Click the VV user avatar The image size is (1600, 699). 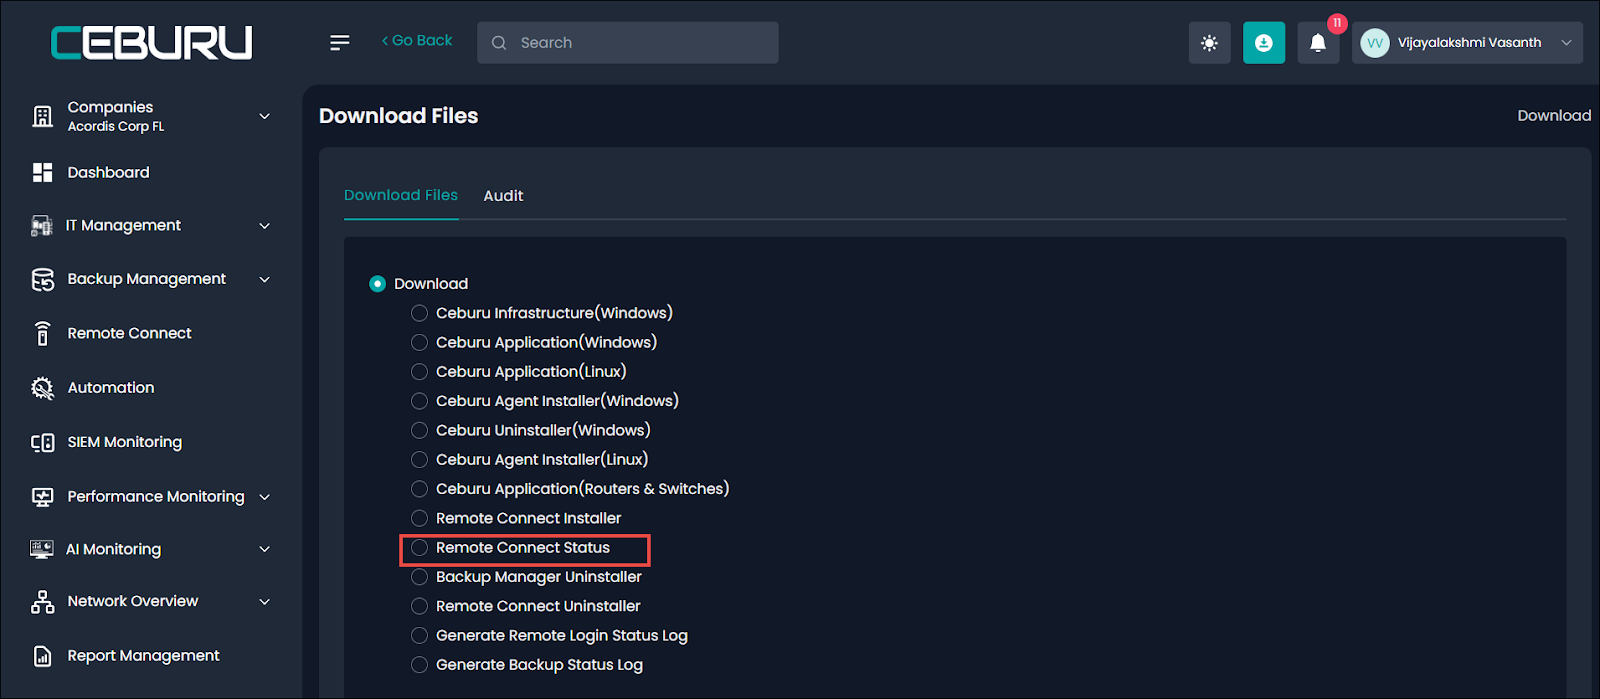(x=1375, y=43)
